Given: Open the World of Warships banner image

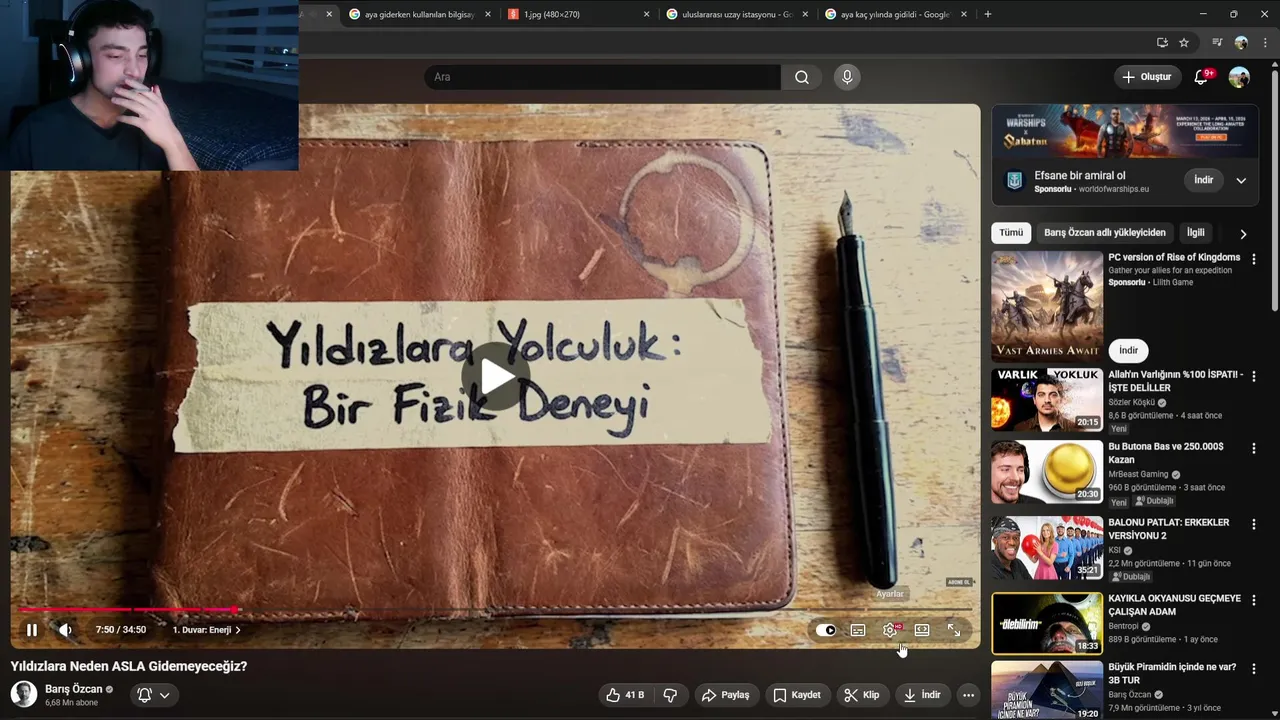Looking at the screenshot, I should click(1125, 131).
